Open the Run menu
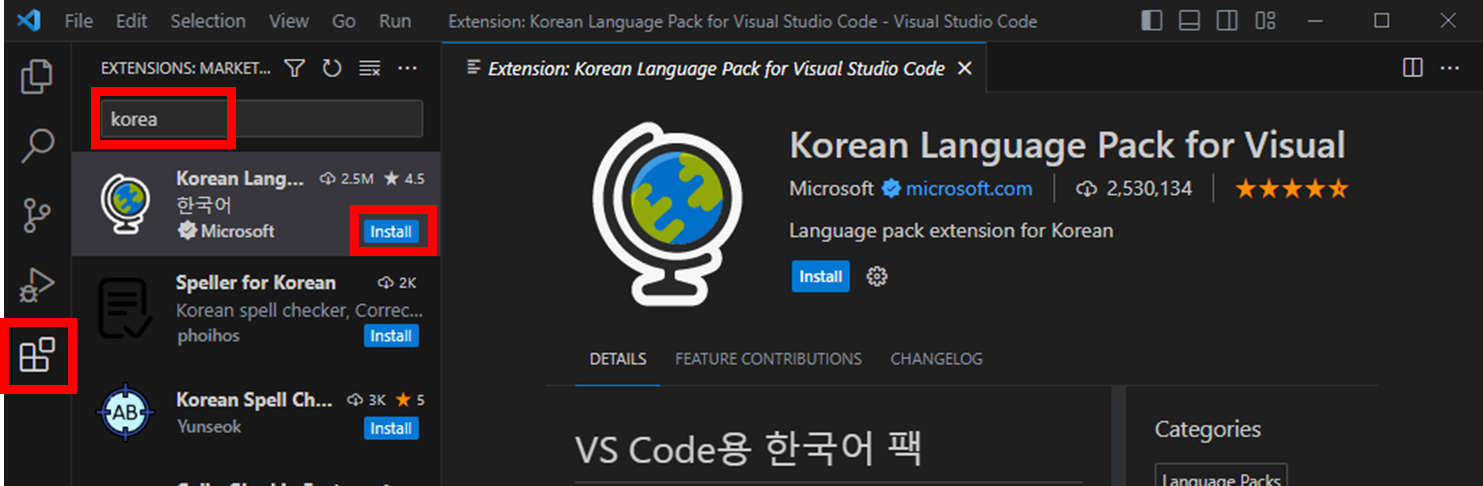Viewport: 1483px width, 486px height. click(x=395, y=21)
